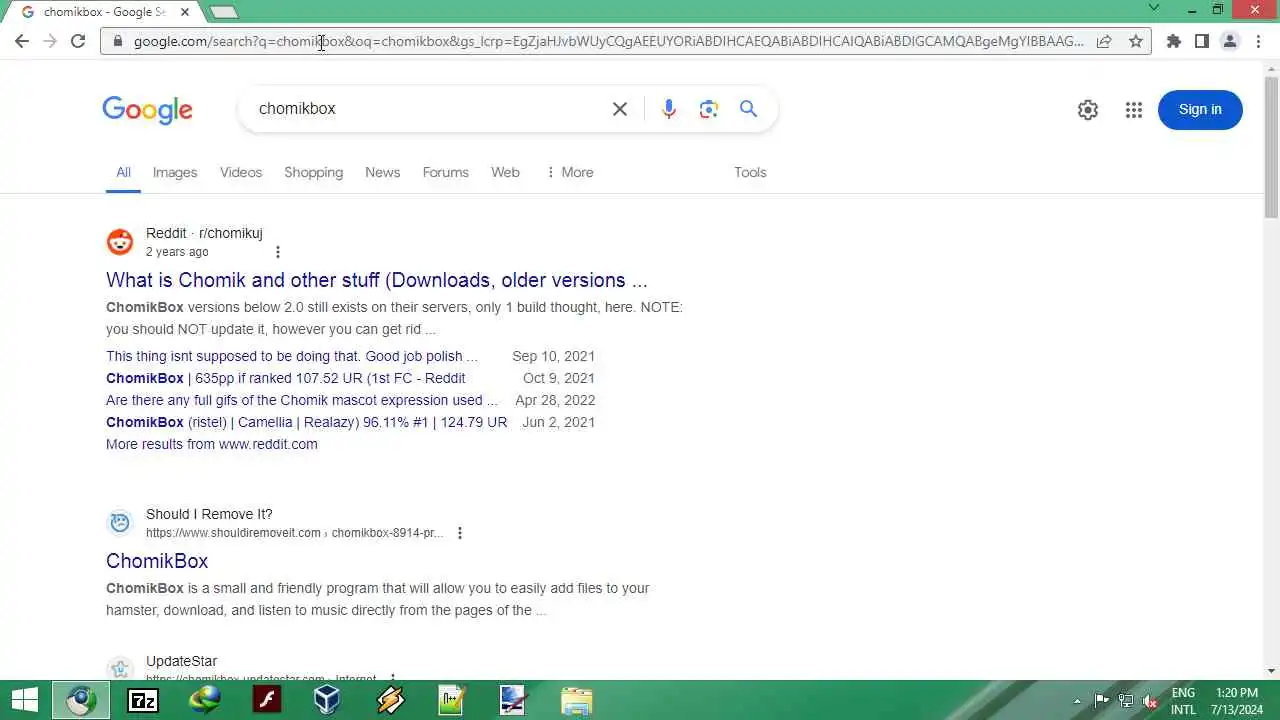Viewport: 1280px width, 720px height.
Task: Switch to the Shopping tab
Action: [313, 172]
